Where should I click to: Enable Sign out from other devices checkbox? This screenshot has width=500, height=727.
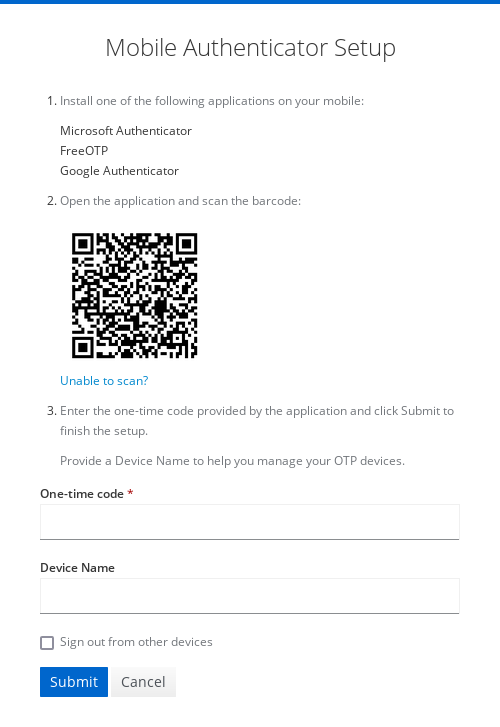[47, 643]
